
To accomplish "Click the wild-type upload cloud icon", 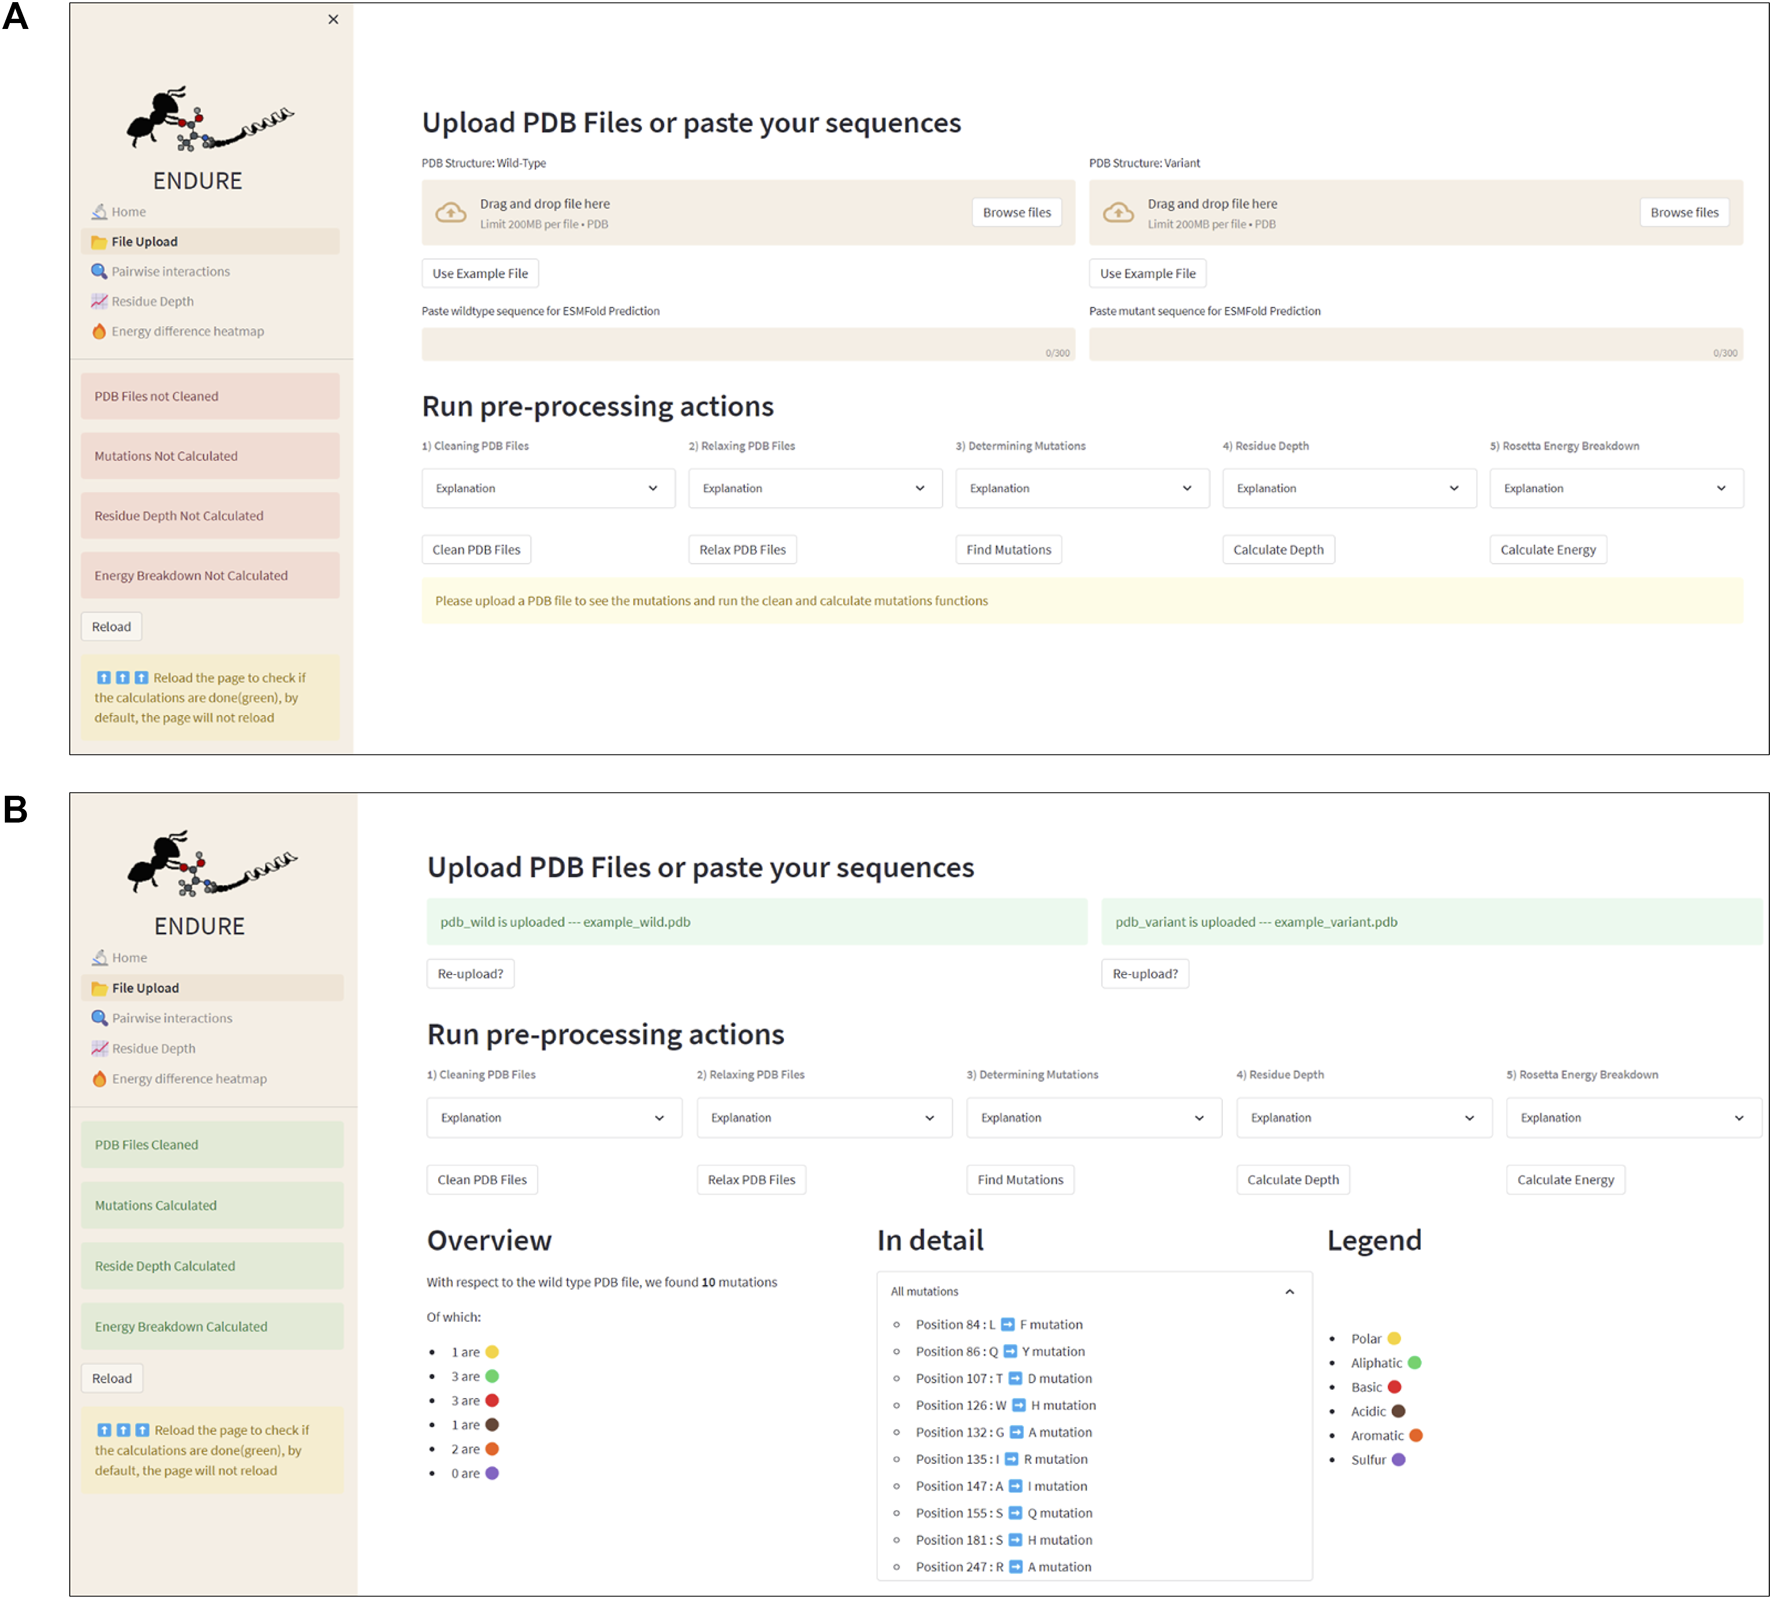I will point(451,213).
